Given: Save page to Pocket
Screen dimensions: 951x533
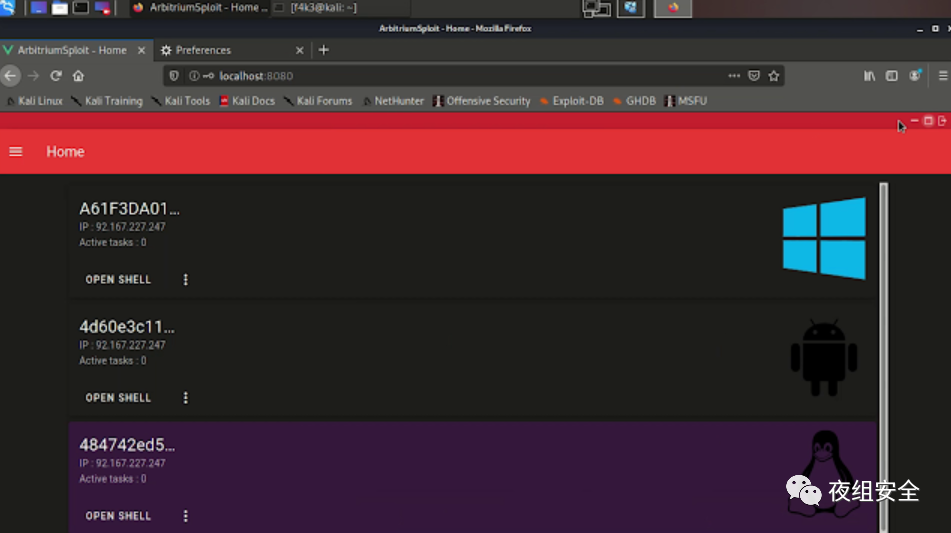Looking at the screenshot, I should click(x=754, y=76).
